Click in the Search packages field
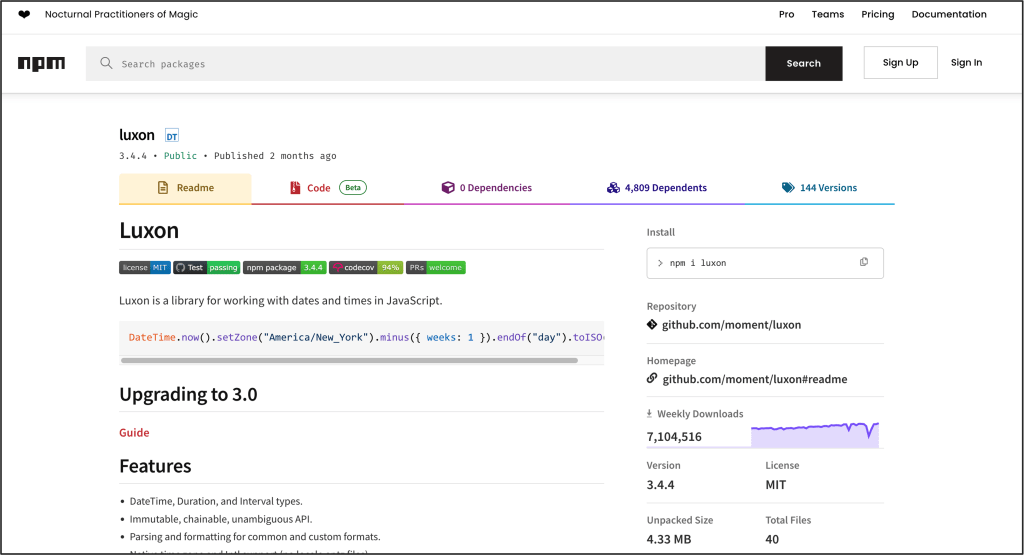This screenshot has height=555, width=1024. pos(425,63)
